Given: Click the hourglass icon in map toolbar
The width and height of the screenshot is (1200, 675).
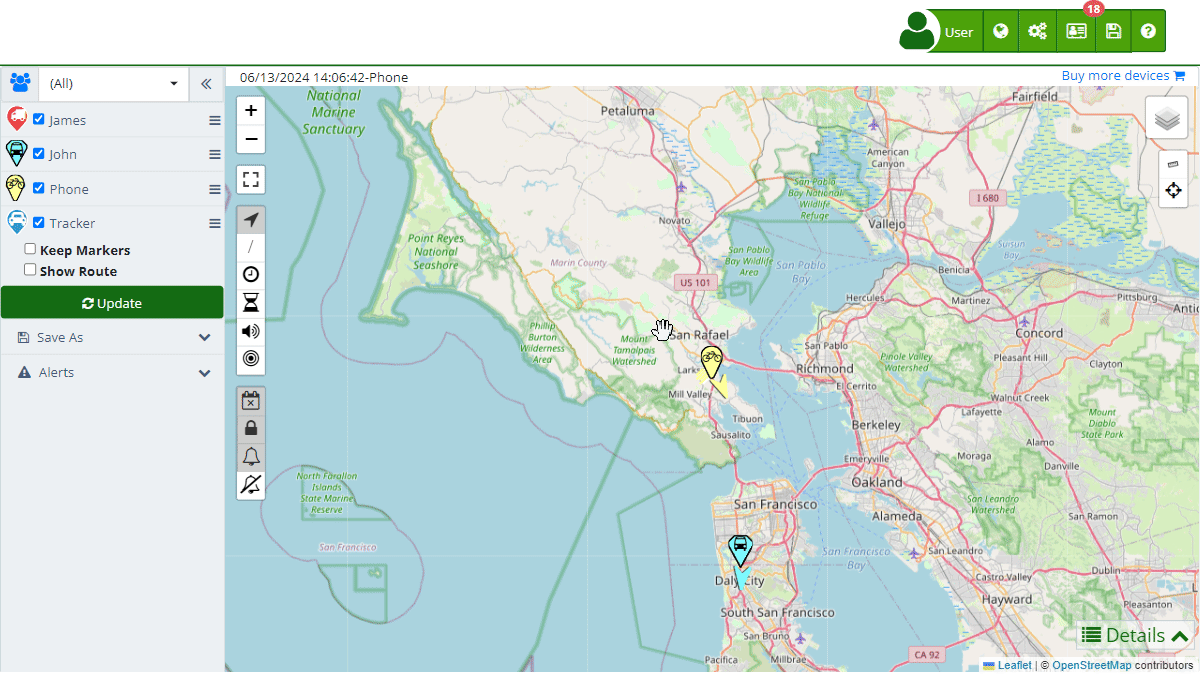Looking at the screenshot, I should pyautogui.click(x=251, y=303).
